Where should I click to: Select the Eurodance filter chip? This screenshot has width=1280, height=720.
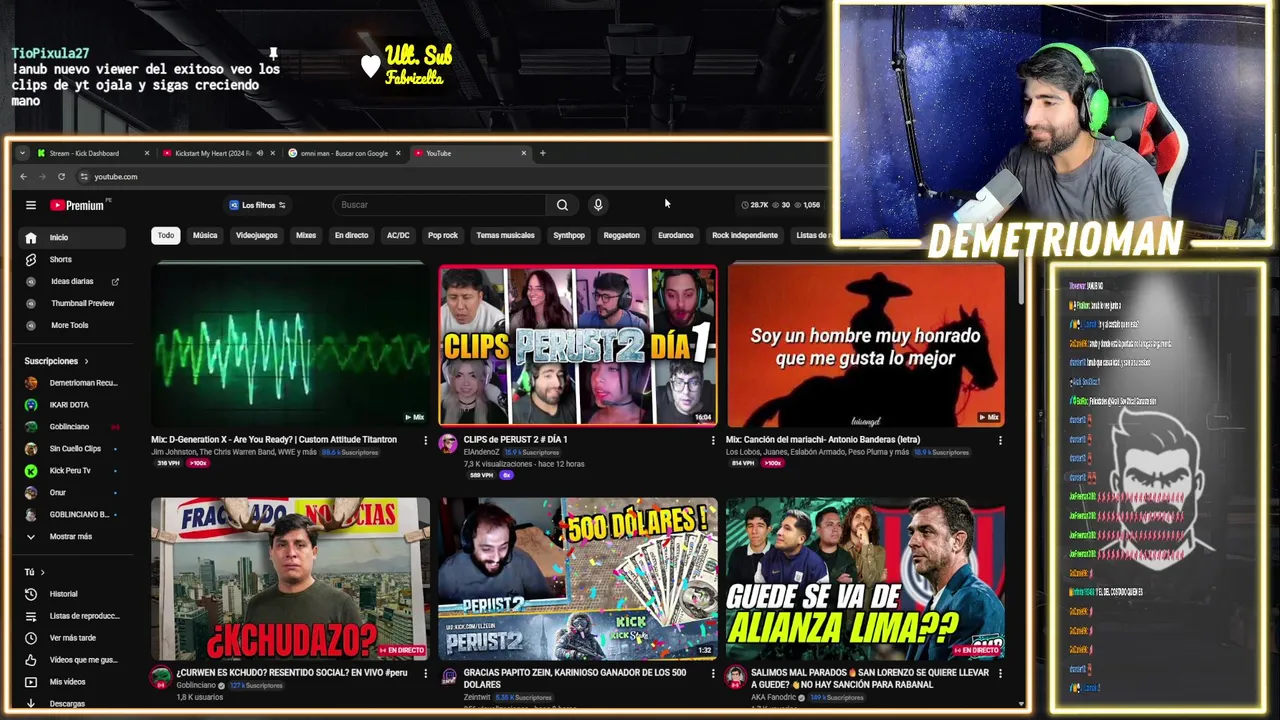(x=675, y=235)
